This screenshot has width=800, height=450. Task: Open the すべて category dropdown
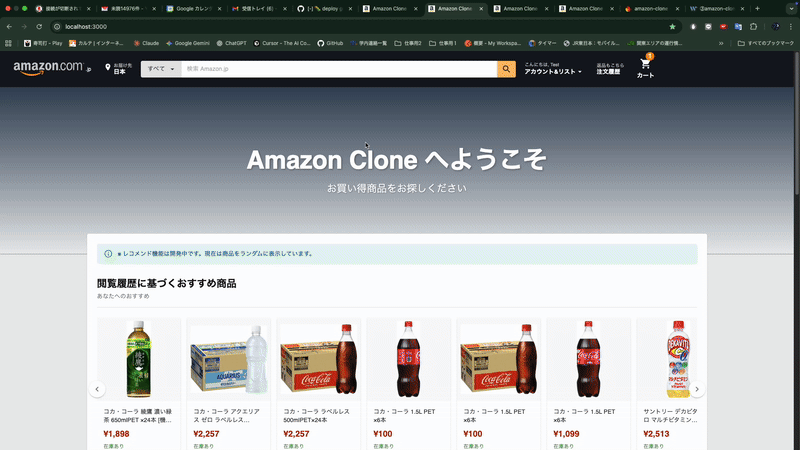click(x=161, y=69)
